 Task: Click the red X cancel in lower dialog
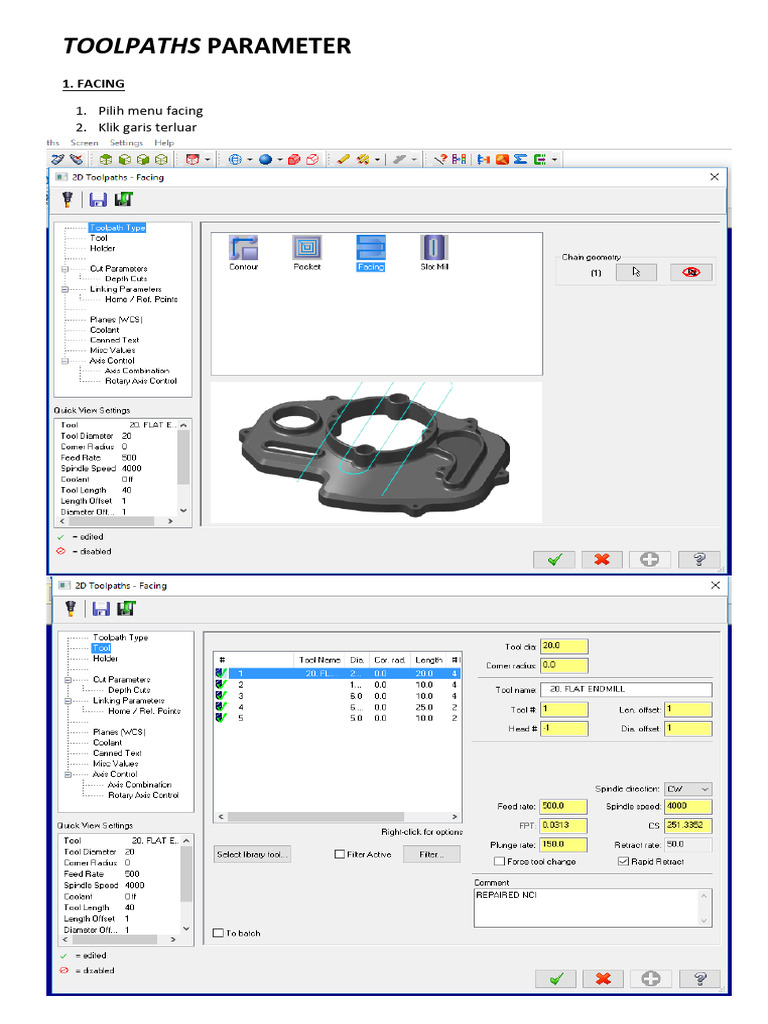coord(603,979)
